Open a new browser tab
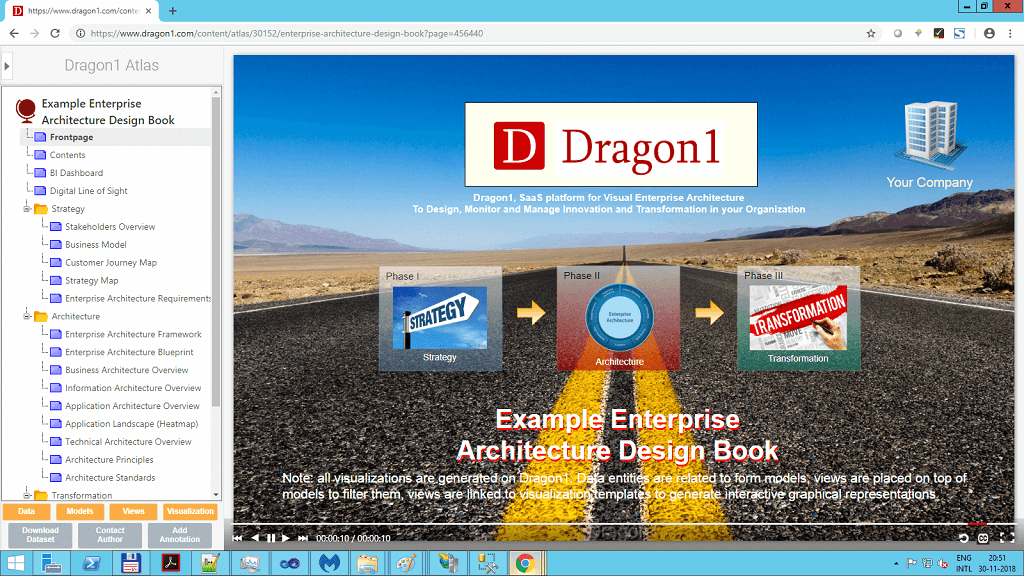The width and height of the screenshot is (1024, 576). (172, 11)
